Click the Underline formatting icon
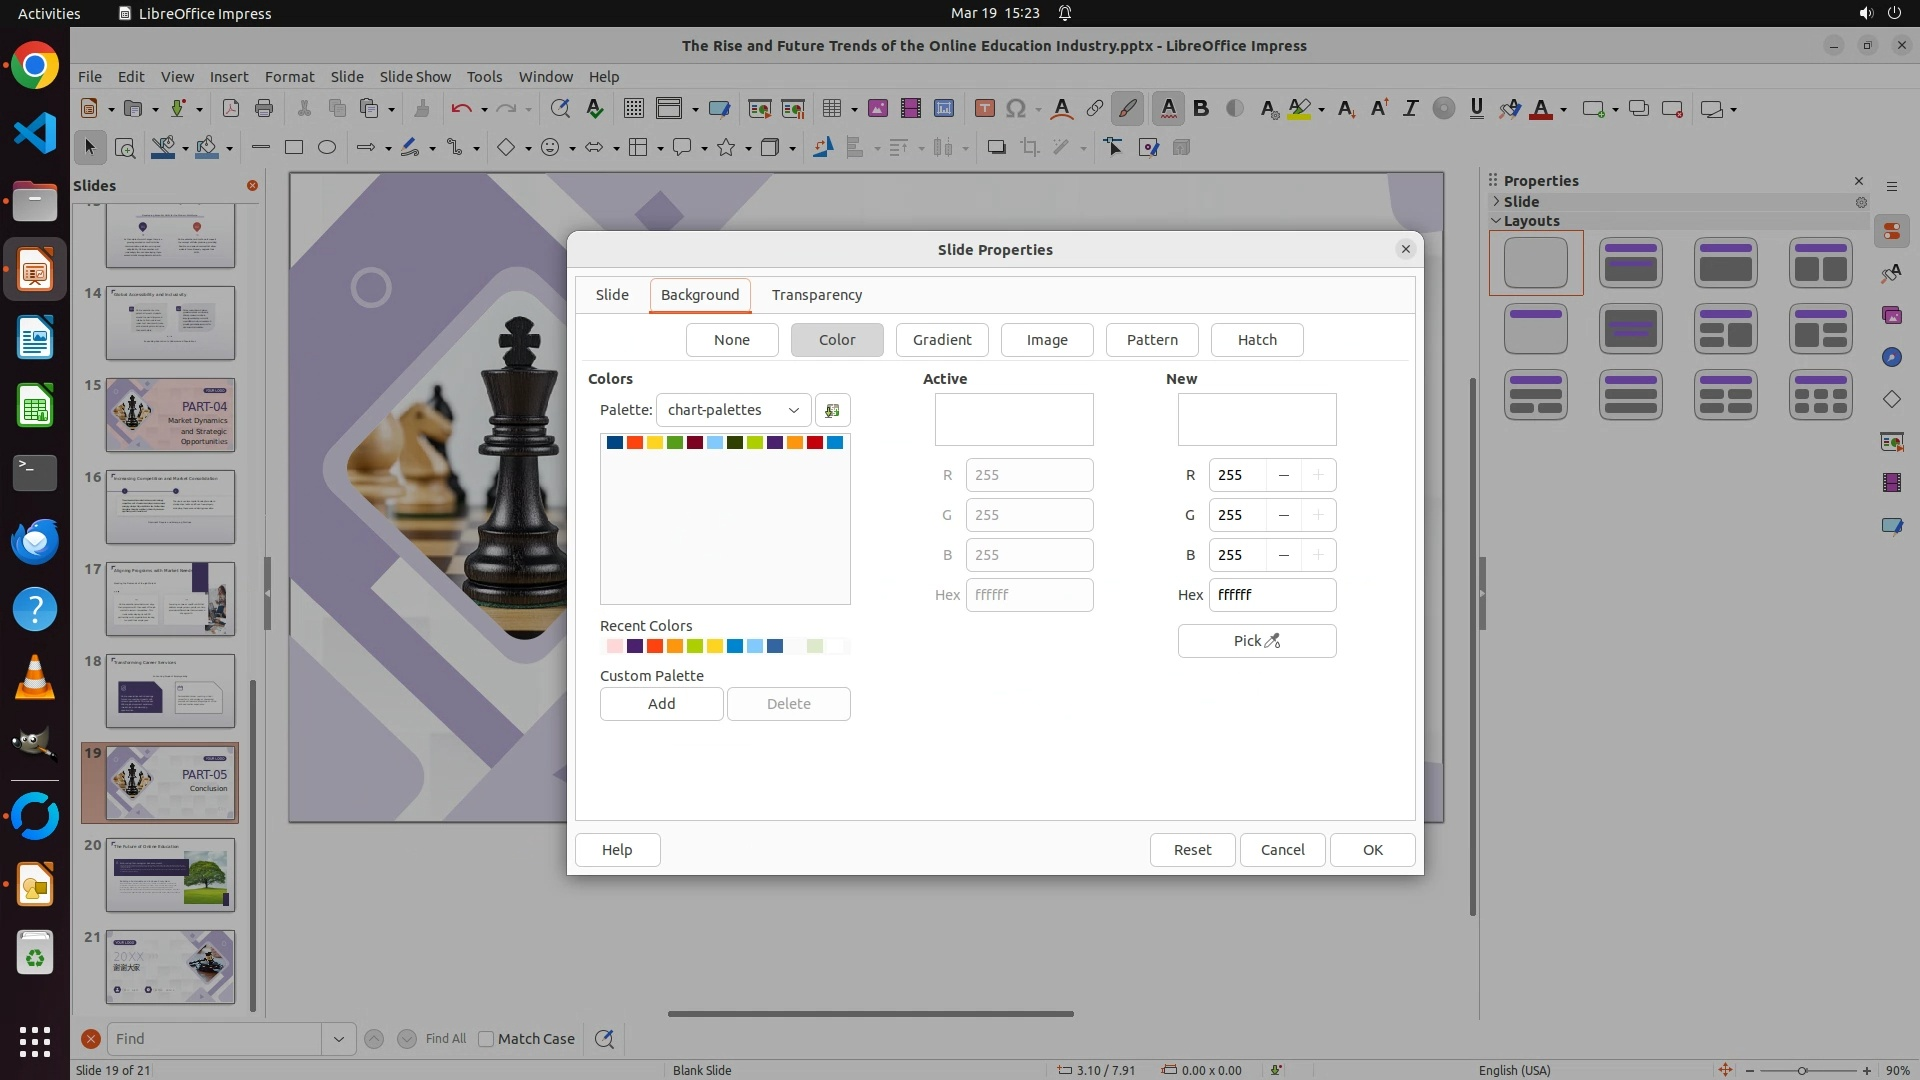 [1476, 109]
